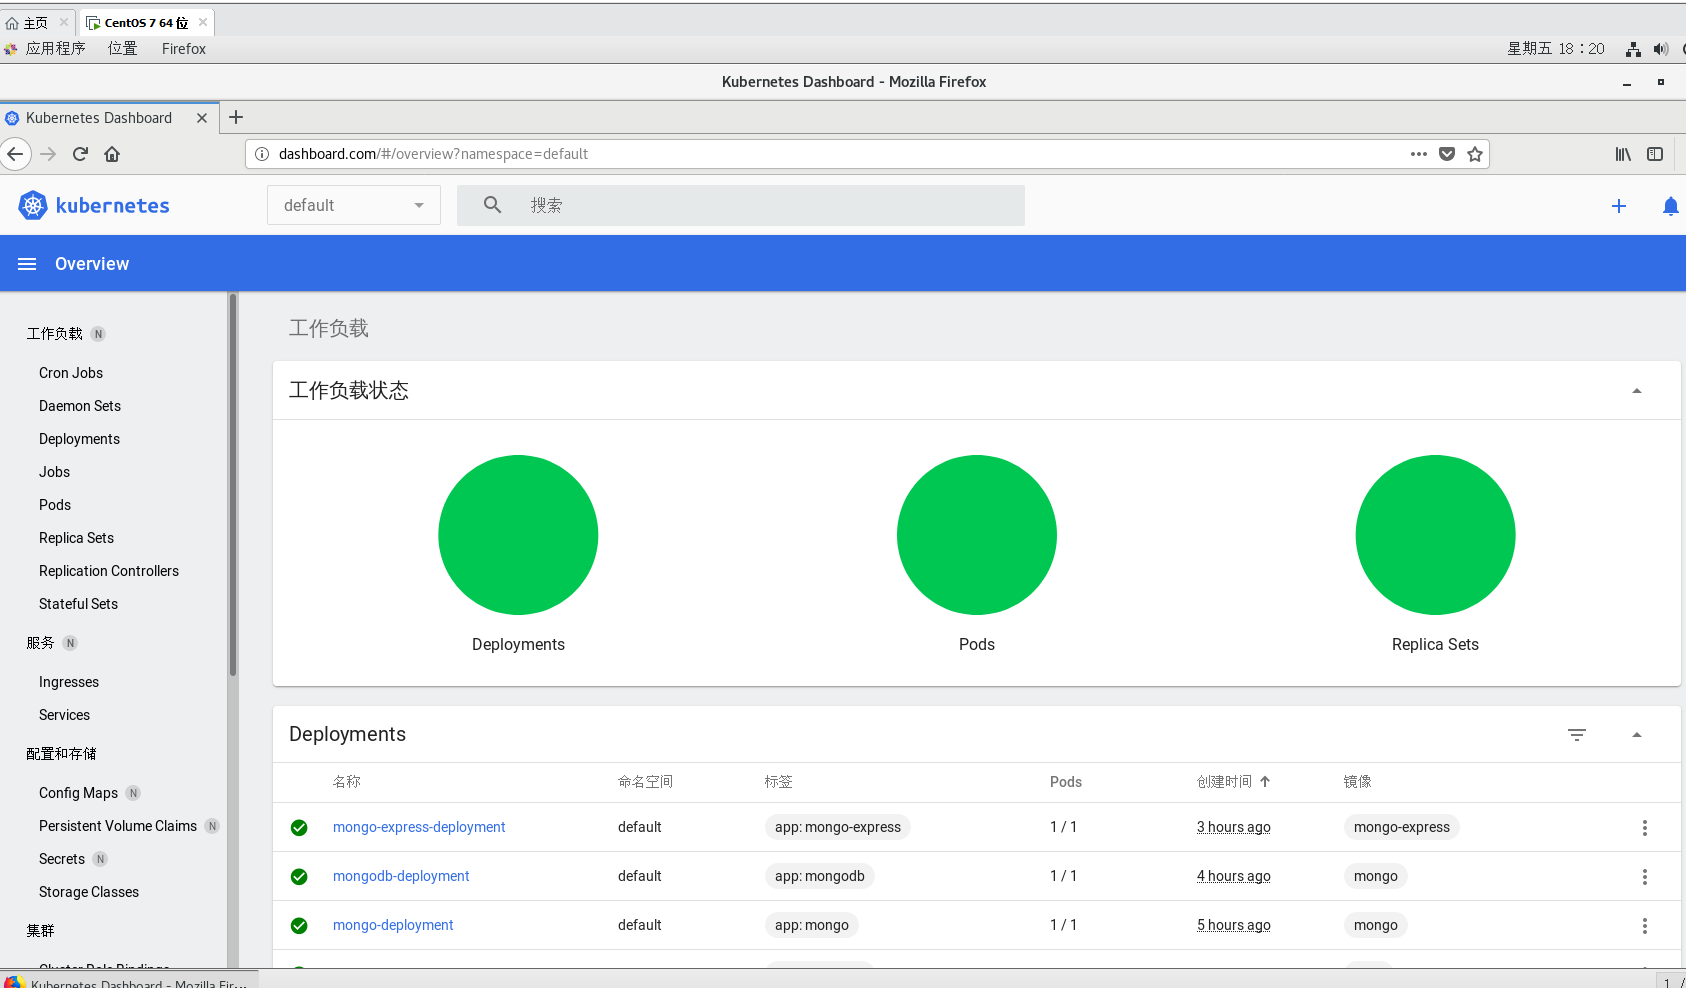
Task: Click the green status icon of mongo-deployment
Action: 299,926
